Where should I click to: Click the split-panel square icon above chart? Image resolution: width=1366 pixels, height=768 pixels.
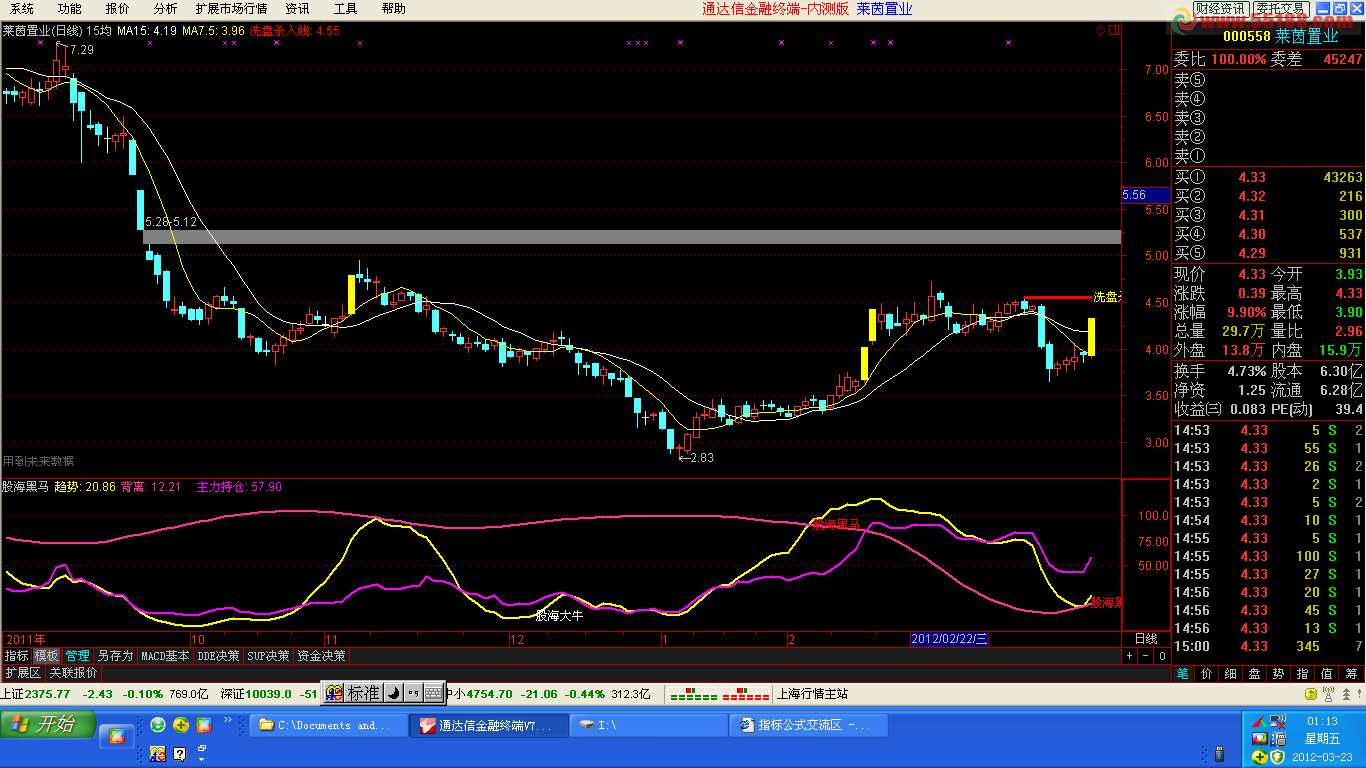tap(1114, 30)
